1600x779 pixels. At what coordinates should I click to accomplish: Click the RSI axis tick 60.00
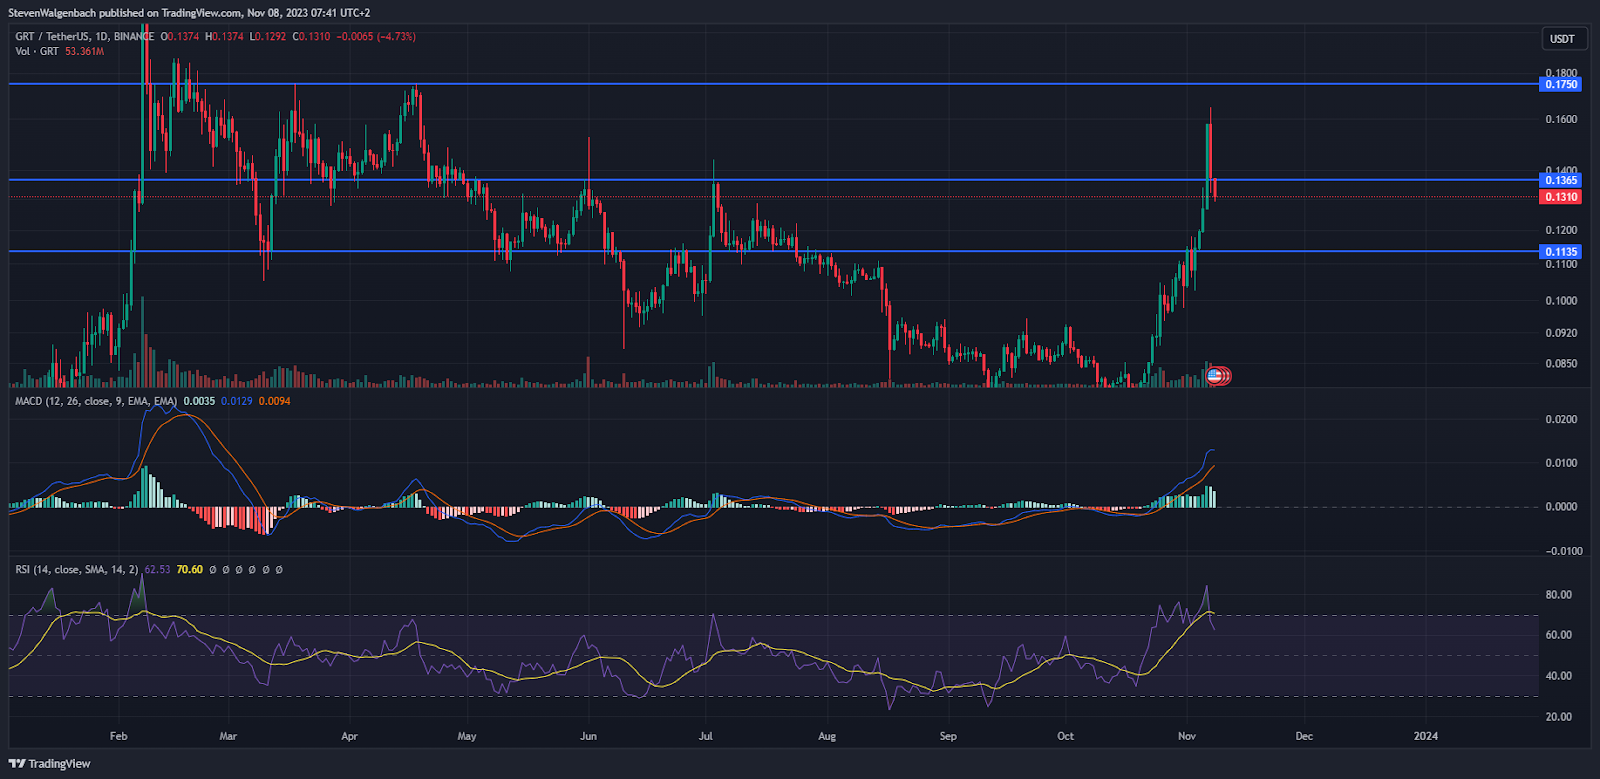(1558, 635)
